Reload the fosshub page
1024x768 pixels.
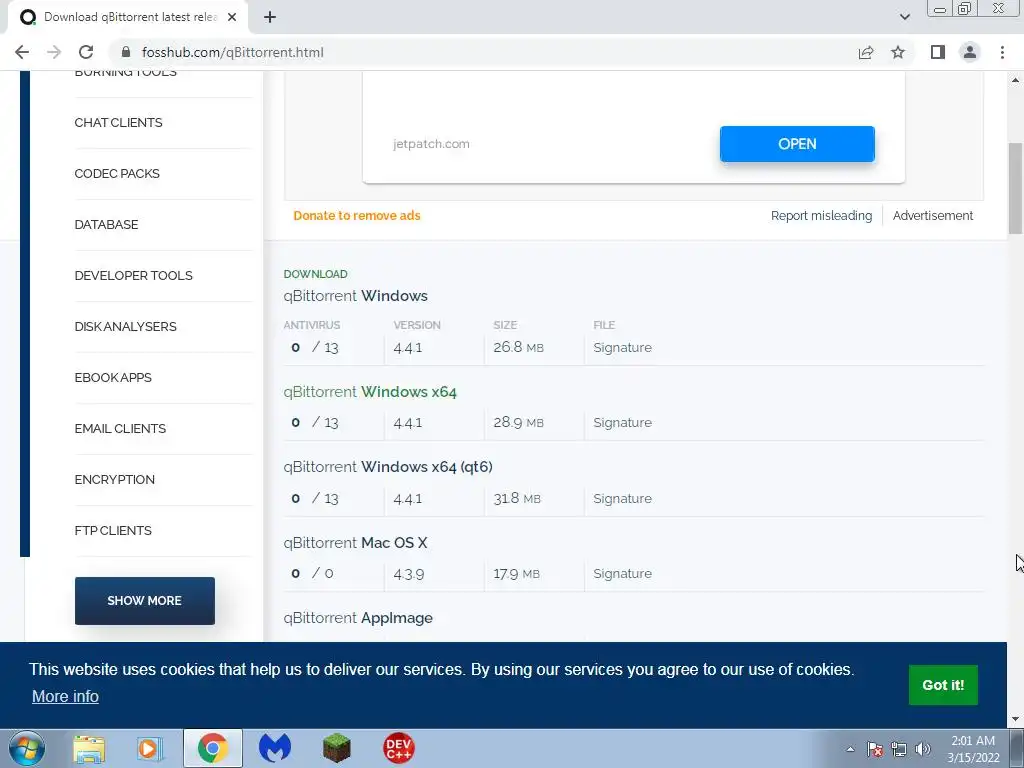coord(86,52)
